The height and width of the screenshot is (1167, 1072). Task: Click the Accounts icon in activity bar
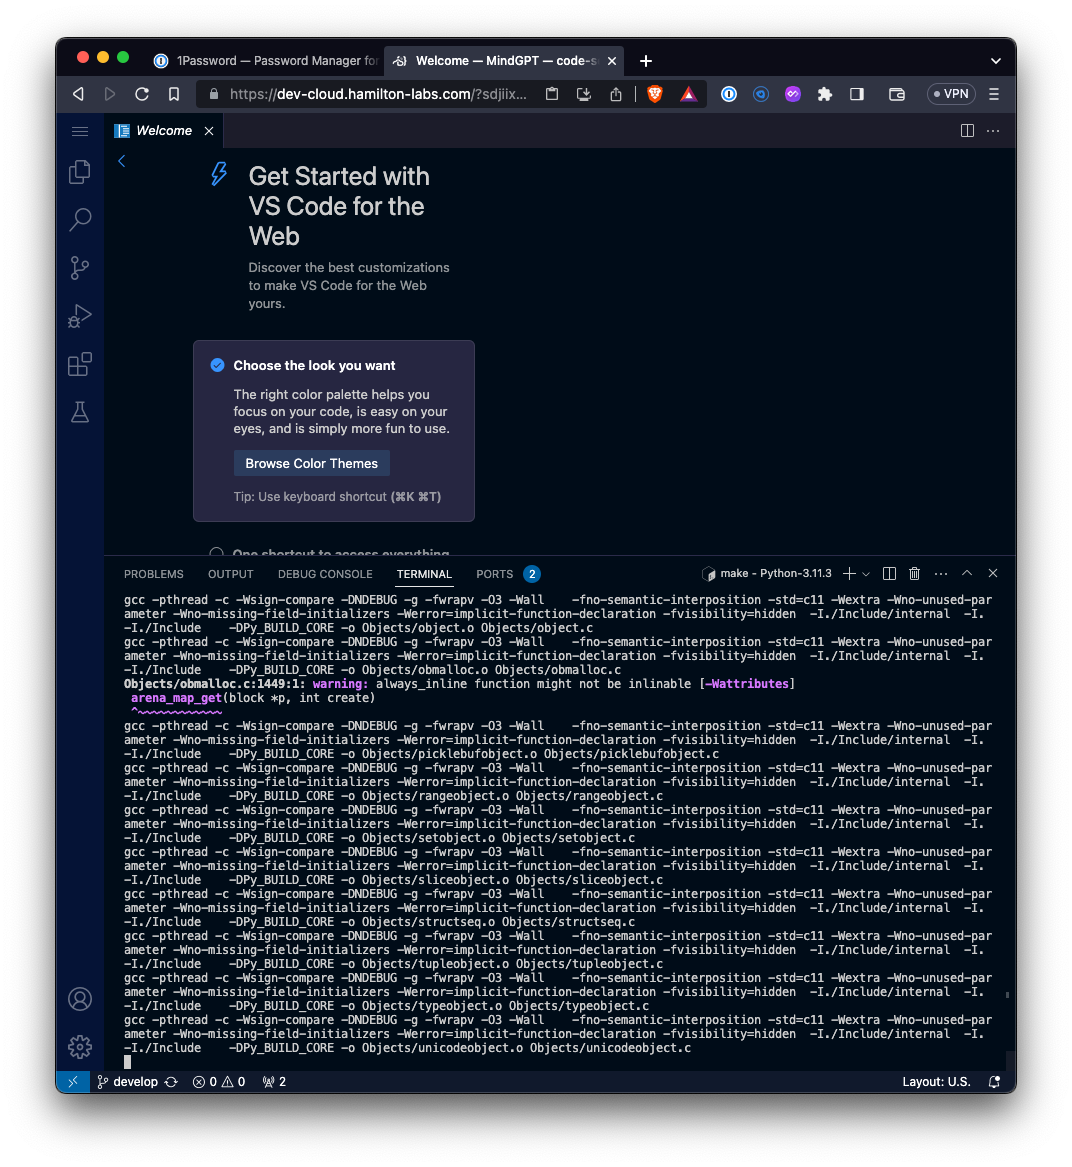point(80,999)
